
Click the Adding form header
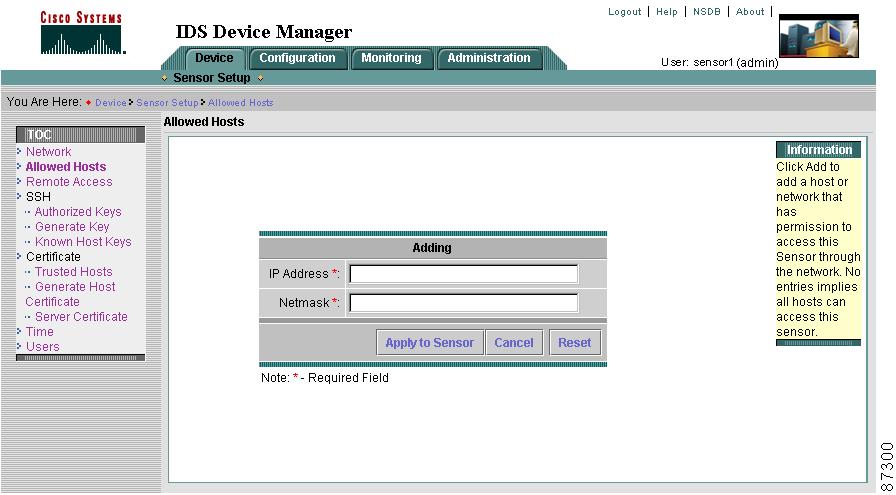[433, 248]
